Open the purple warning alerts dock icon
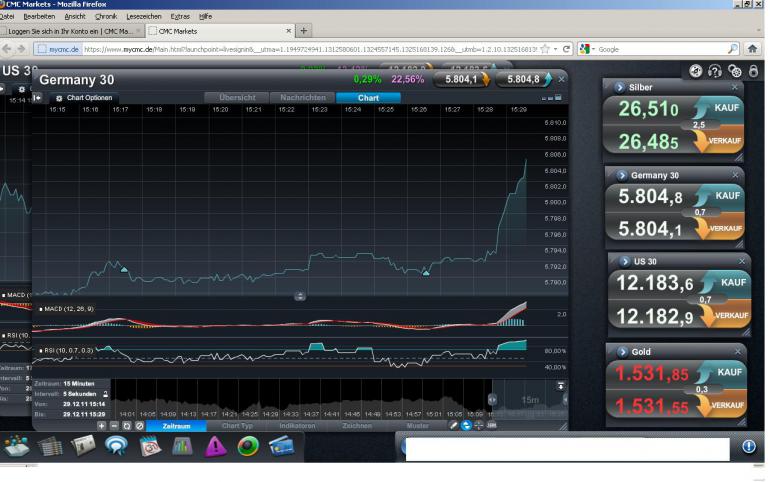 point(215,447)
